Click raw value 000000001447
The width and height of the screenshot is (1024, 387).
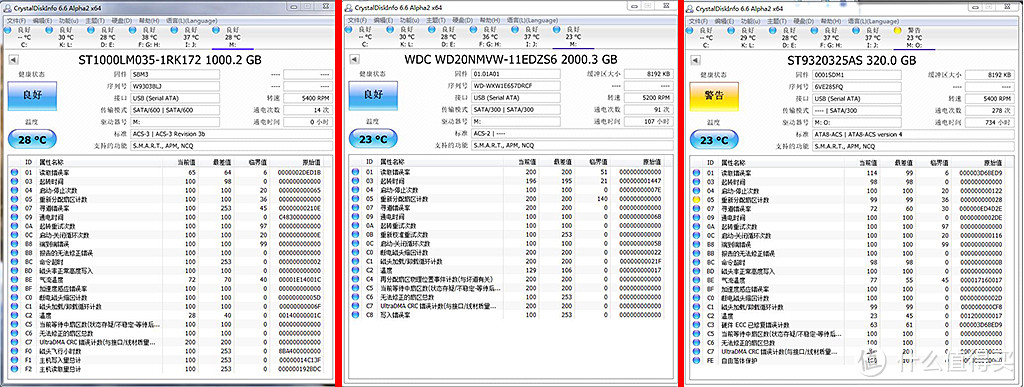(x=641, y=181)
